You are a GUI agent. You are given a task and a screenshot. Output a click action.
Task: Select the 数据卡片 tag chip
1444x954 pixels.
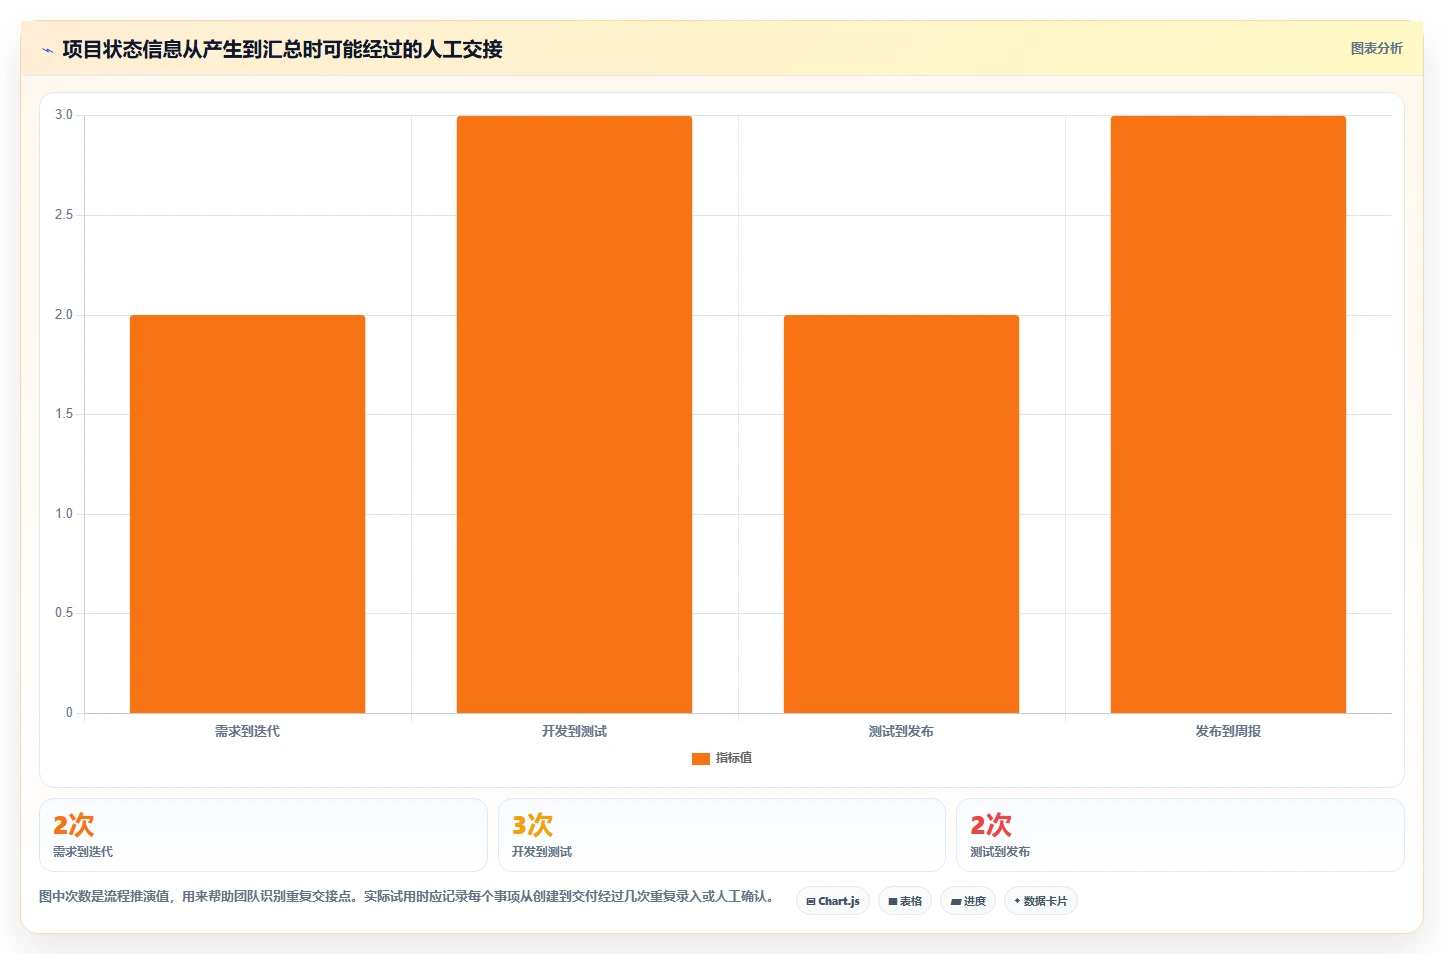pos(1041,901)
